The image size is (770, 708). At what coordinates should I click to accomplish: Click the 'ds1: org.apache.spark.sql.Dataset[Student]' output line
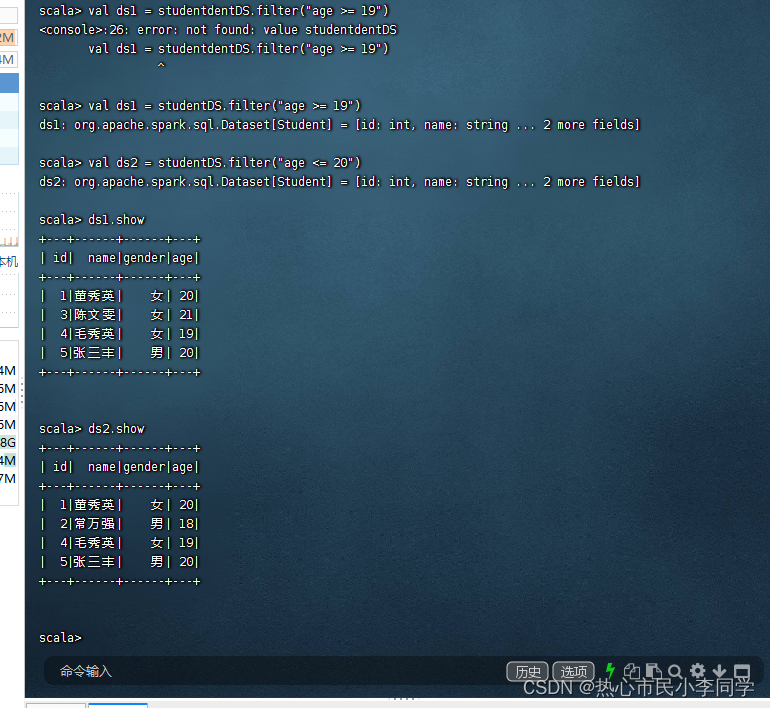[340, 125]
